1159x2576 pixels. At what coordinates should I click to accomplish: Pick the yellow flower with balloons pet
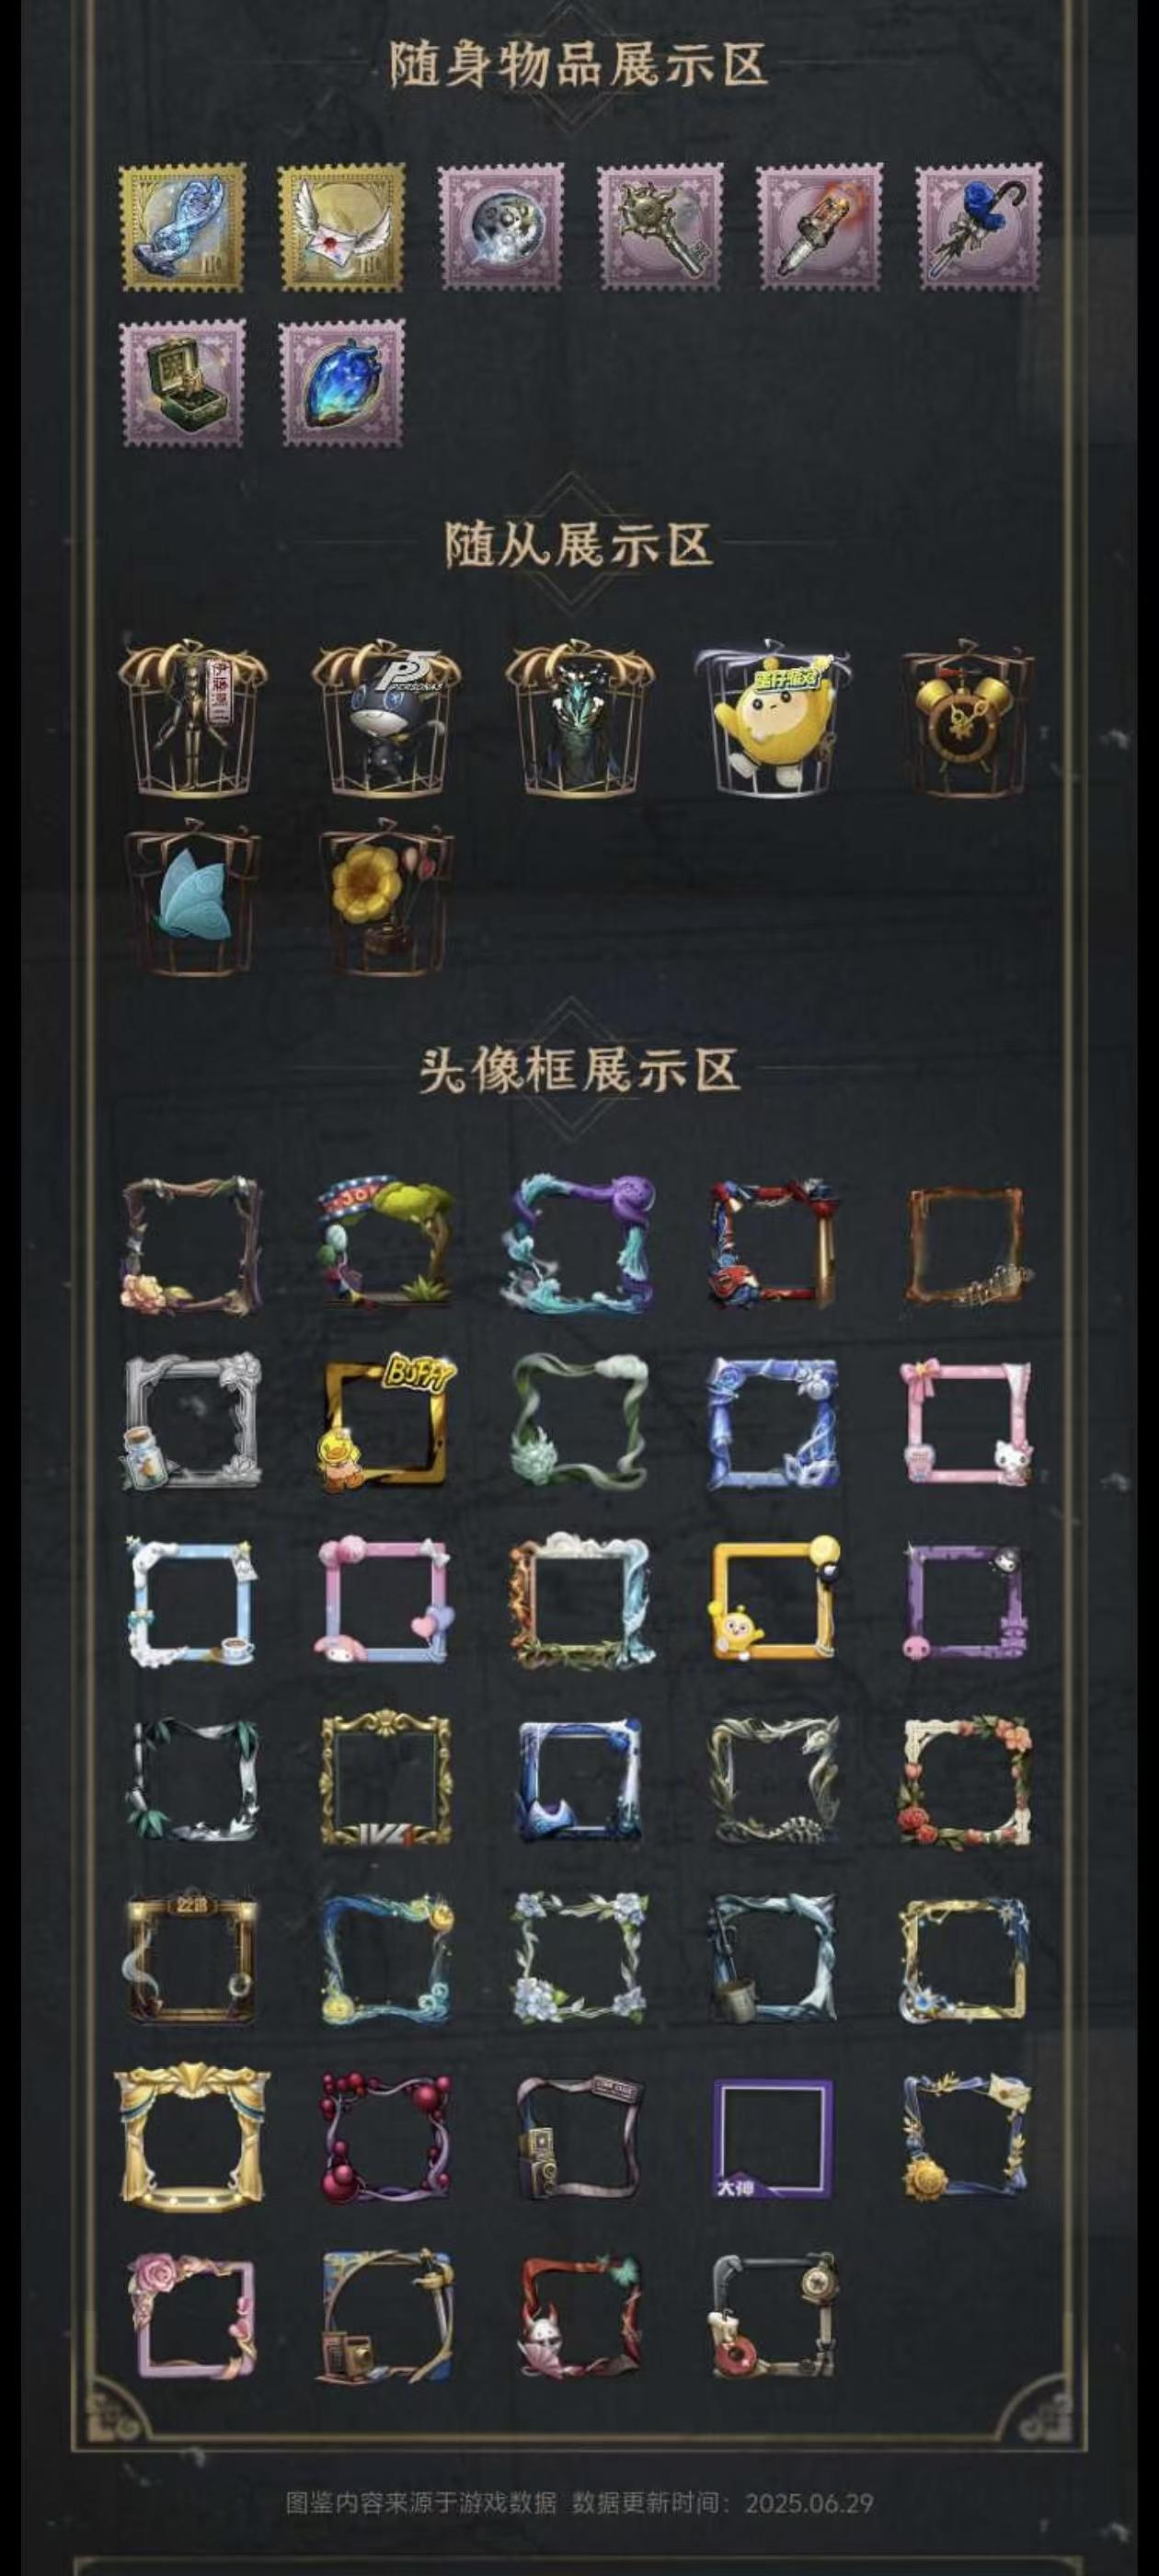[385, 897]
